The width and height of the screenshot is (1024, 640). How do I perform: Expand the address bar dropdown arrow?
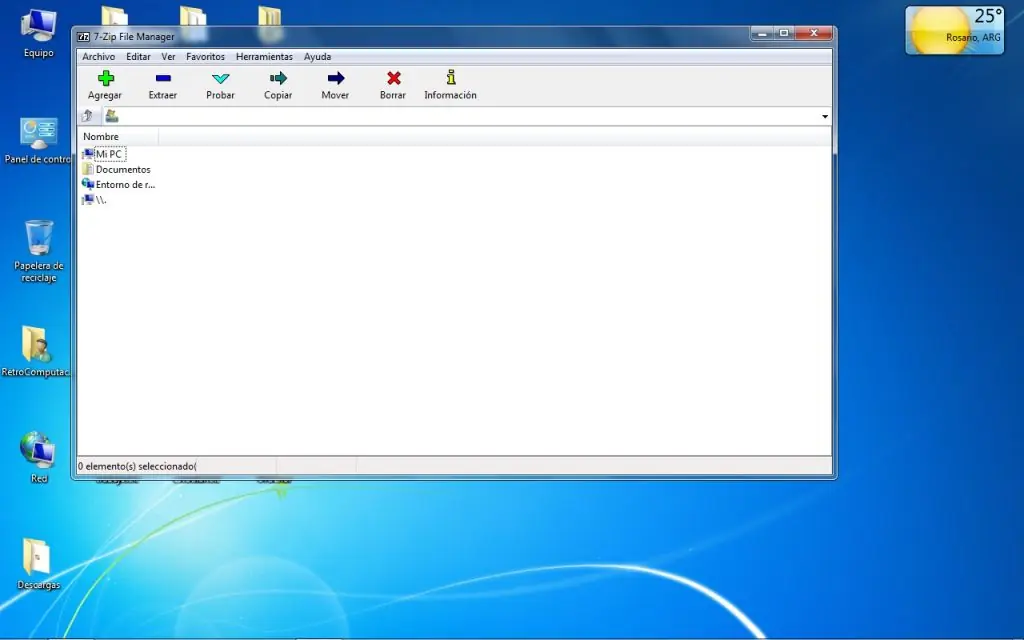(825, 116)
